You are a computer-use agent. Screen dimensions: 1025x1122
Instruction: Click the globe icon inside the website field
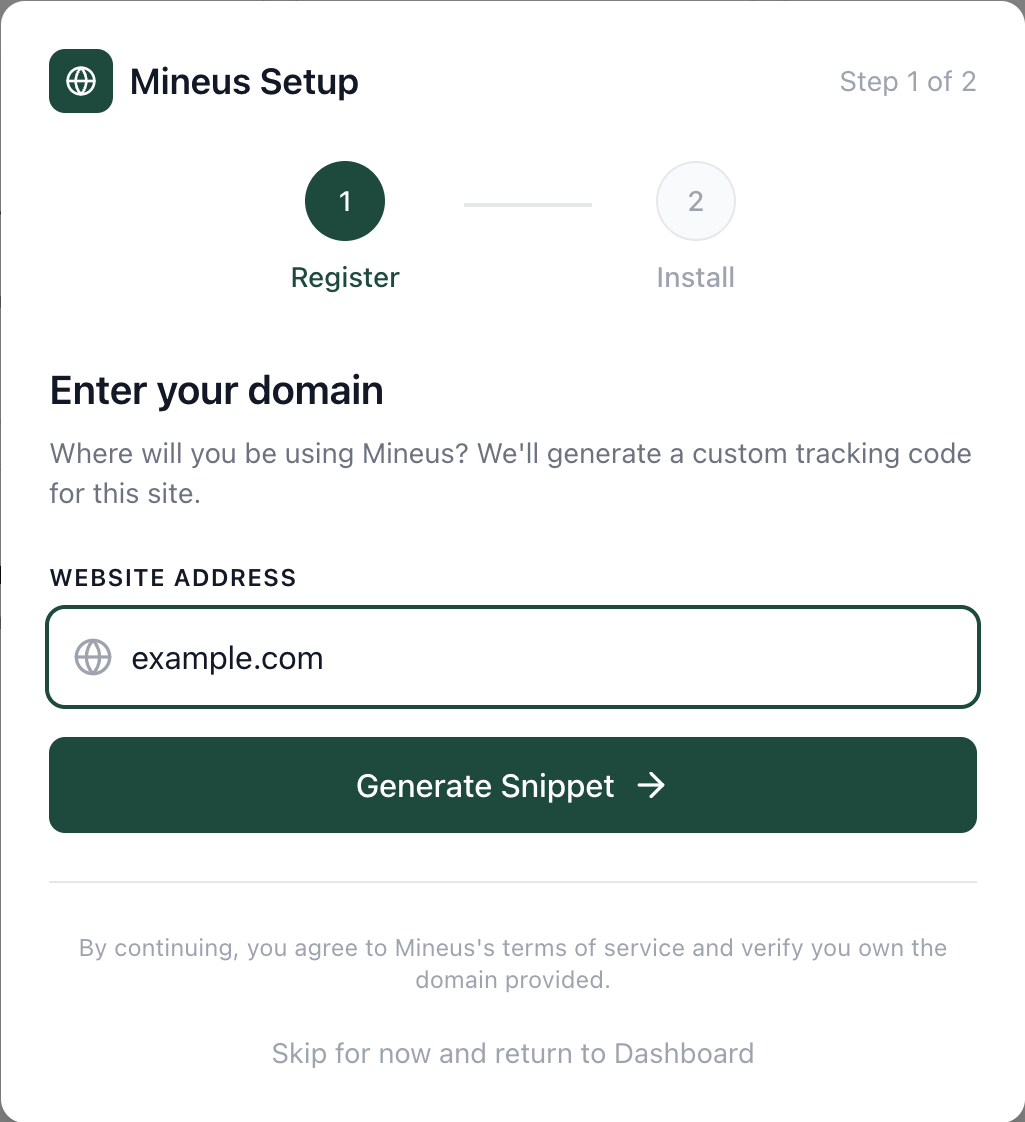pos(92,658)
